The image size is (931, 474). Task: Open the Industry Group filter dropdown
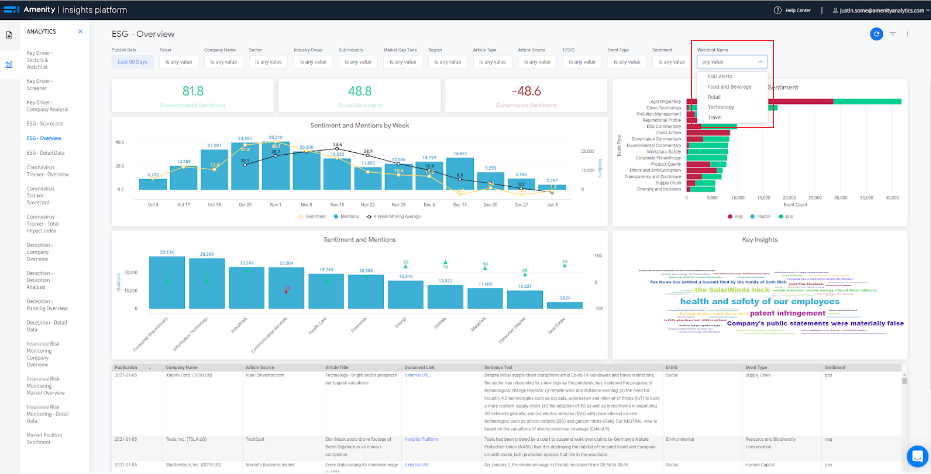[314, 62]
